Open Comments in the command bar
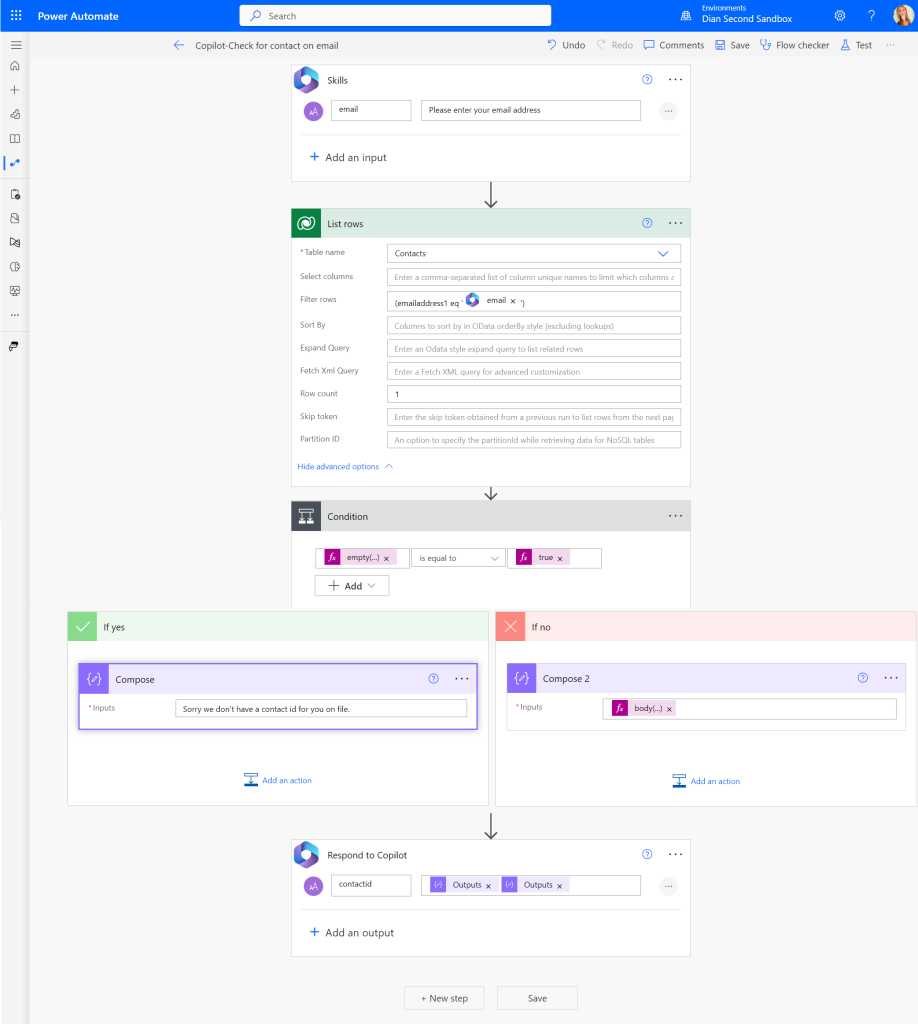 coord(674,45)
